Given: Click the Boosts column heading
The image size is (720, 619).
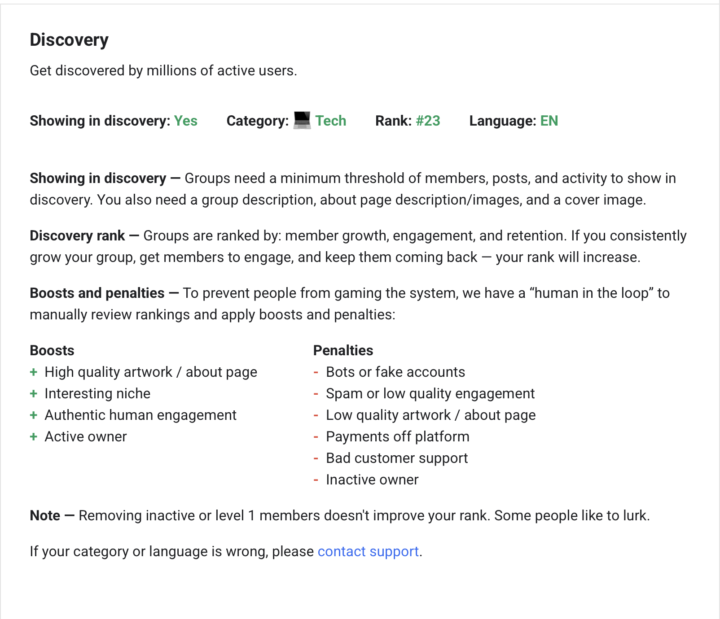Looking at the screenshot, I should pos(52,351).
